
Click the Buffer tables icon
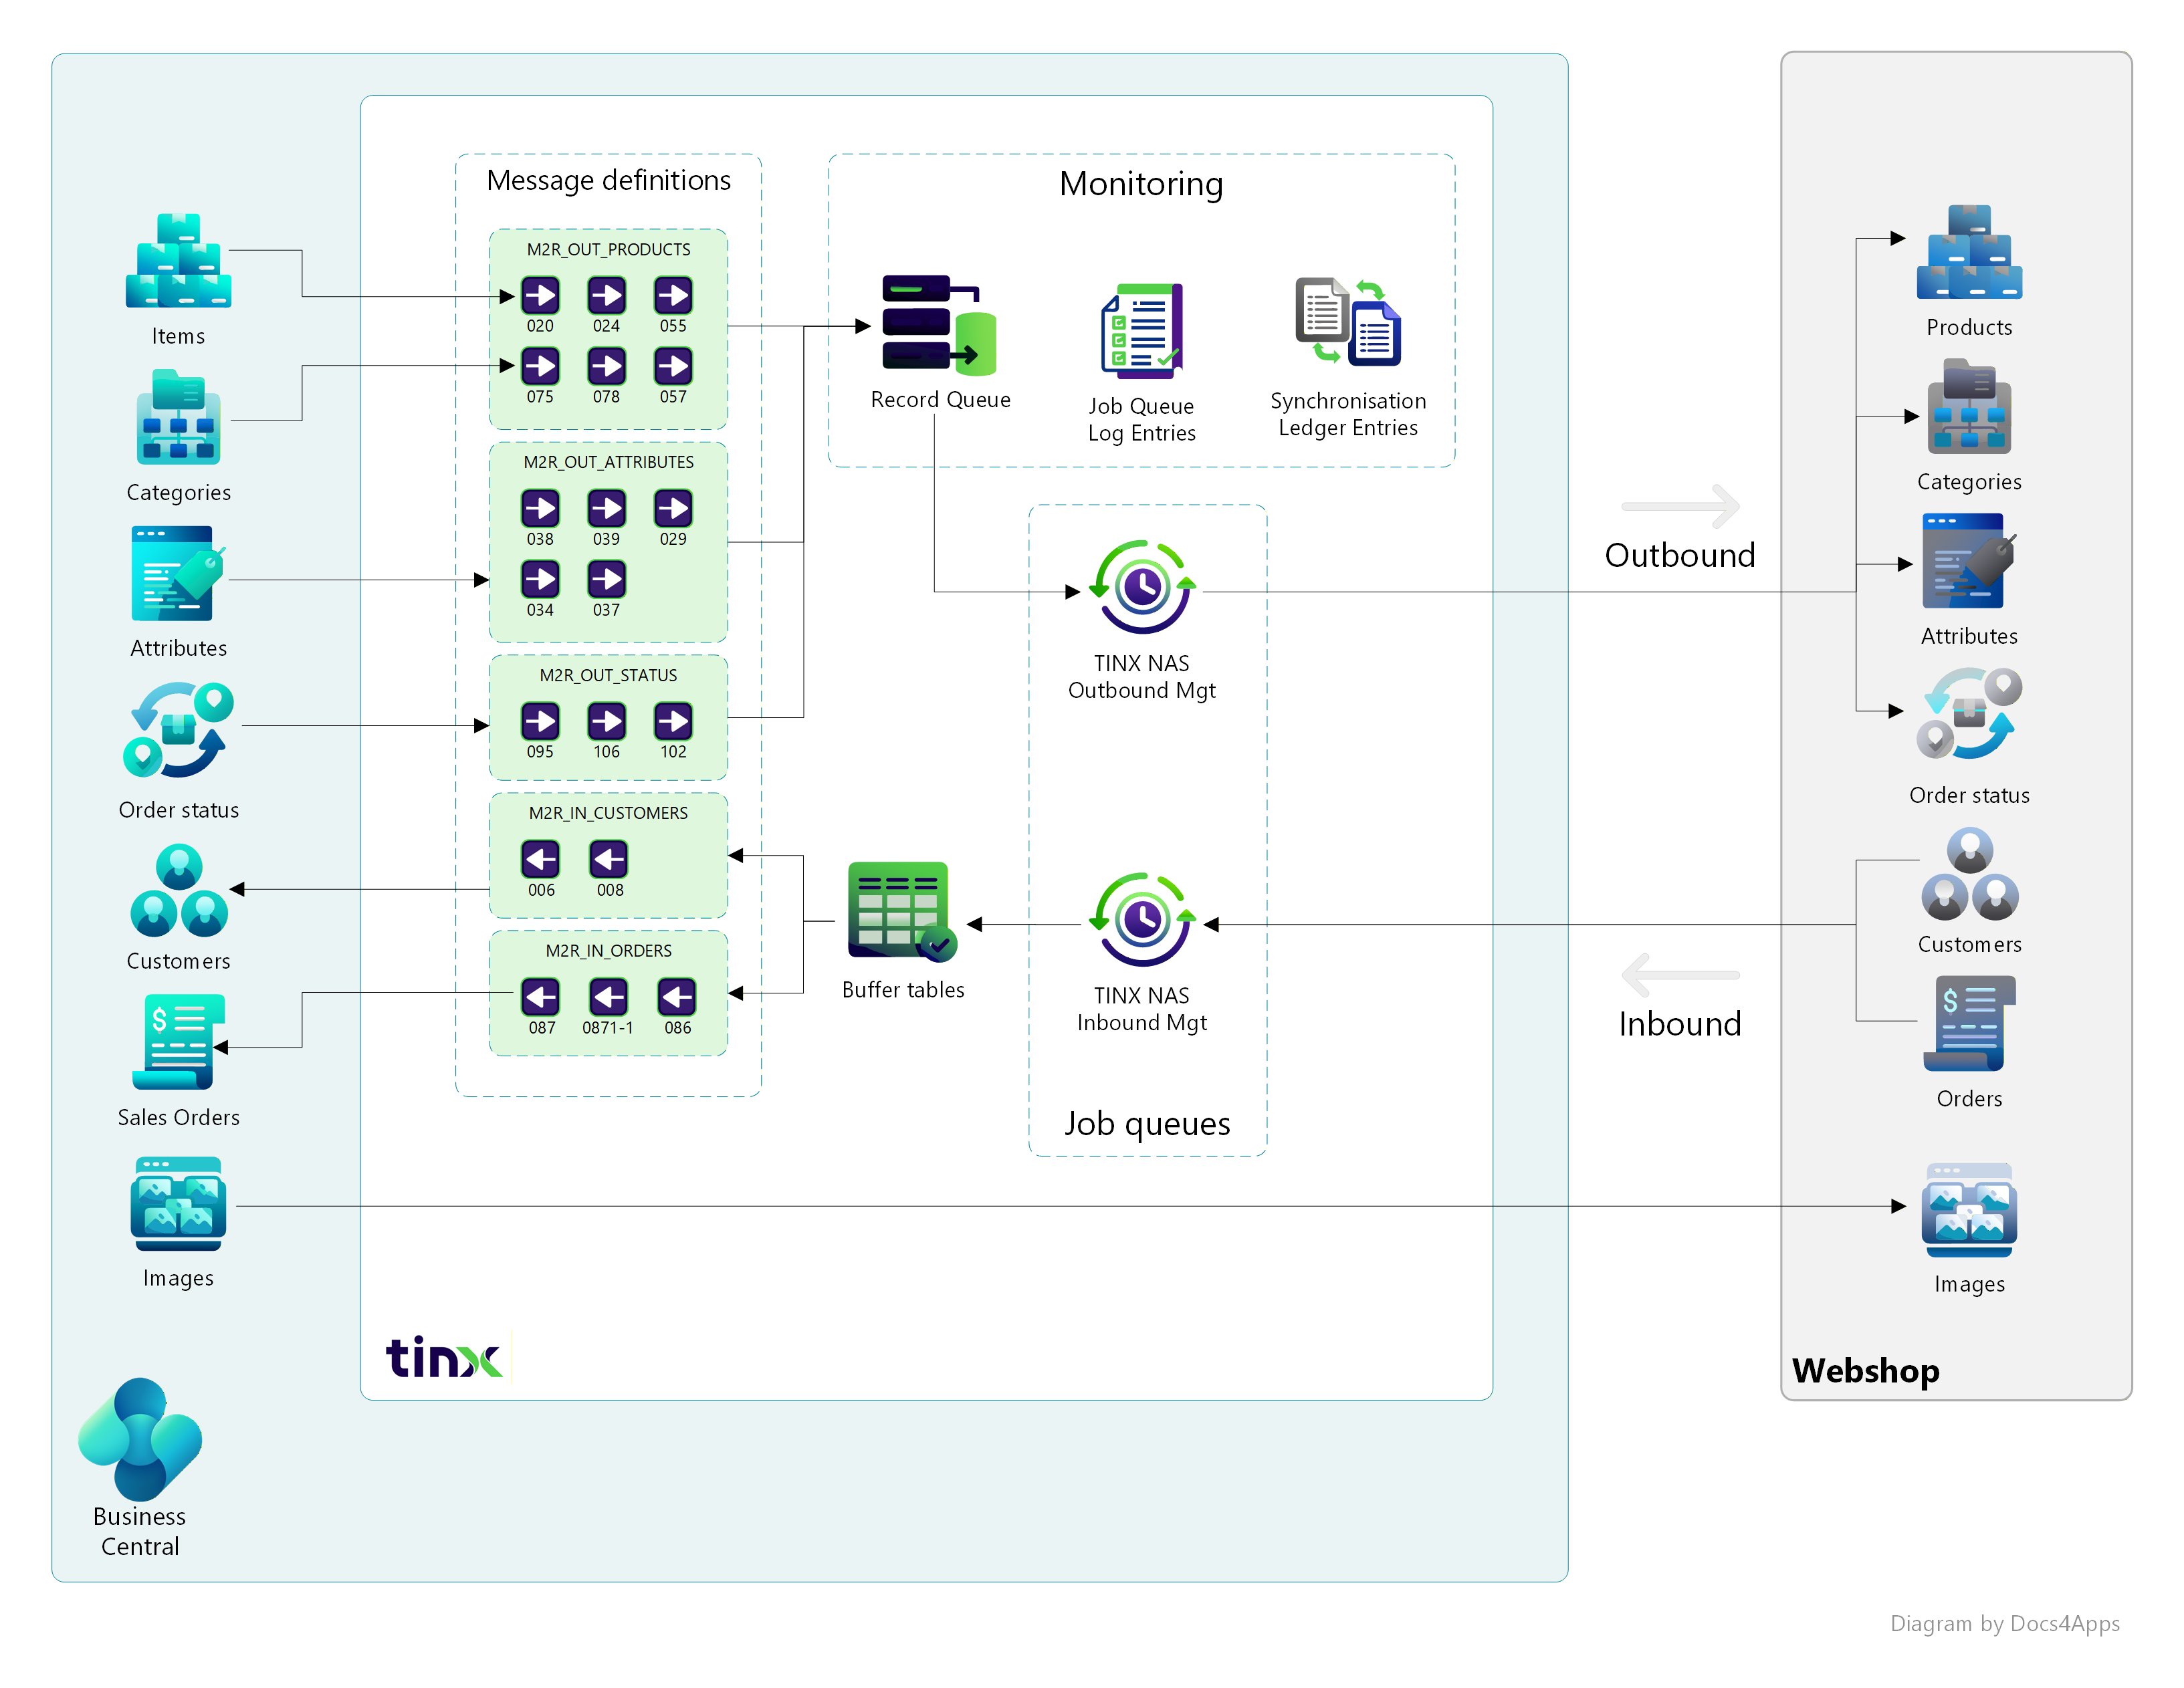click(x=902, y=911)
